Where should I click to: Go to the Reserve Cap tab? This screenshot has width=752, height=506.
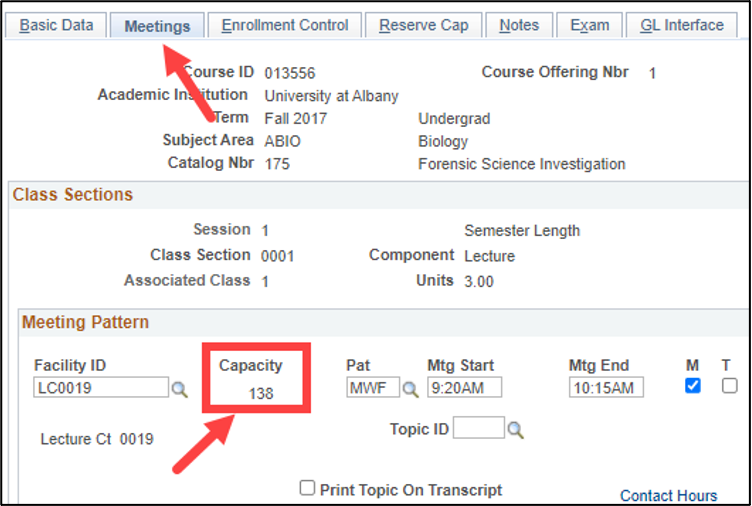pos(424,26)
